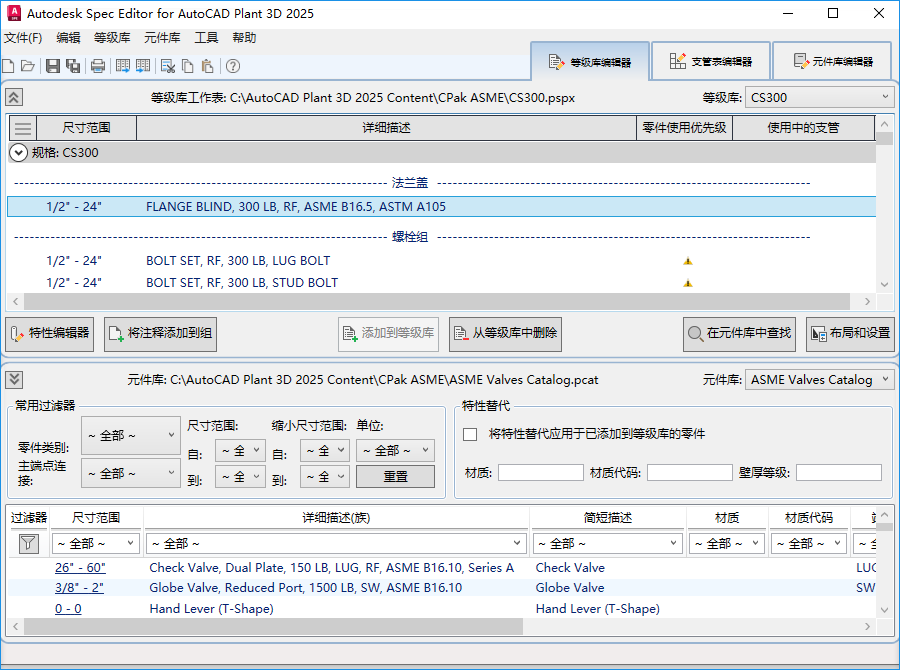Viewport: 900px width, 670px height.
Task: Select the 等级库编辑器 tab
Action: click(x=590, y=61)
